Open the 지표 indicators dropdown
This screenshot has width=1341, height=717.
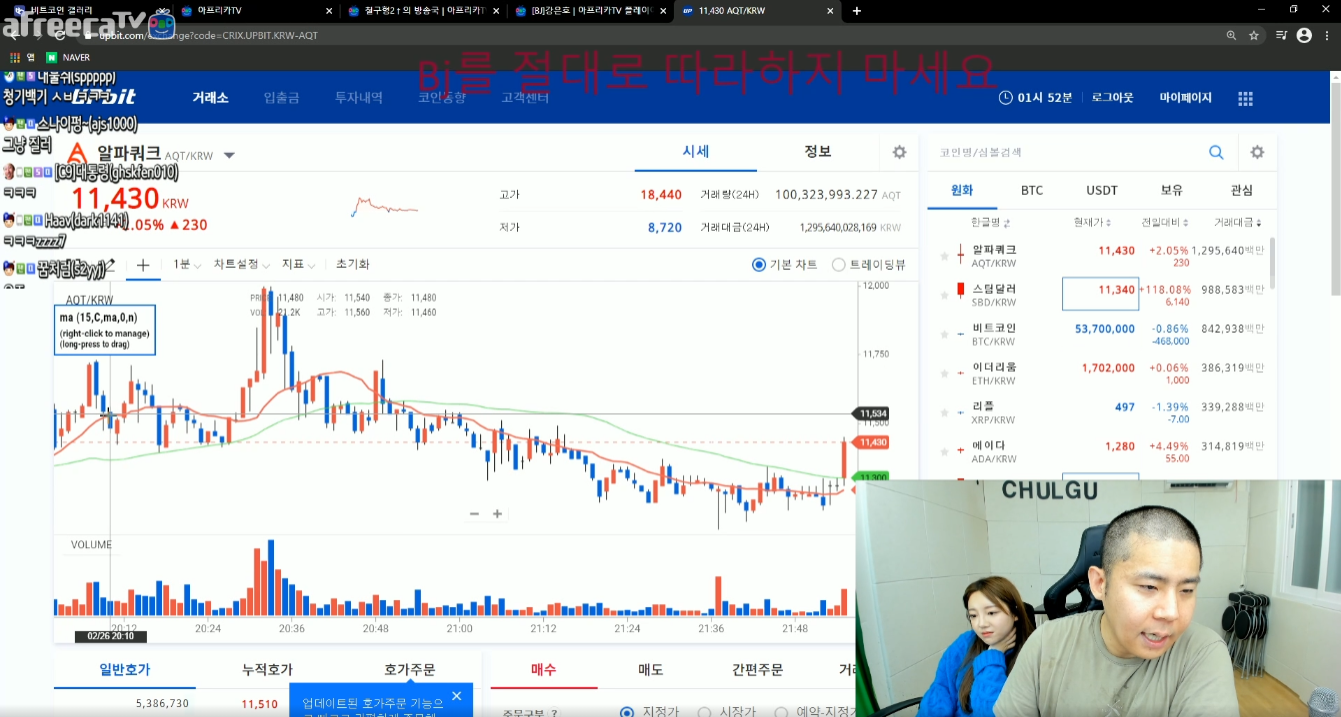pyautogui.click(x=298, y=265)
